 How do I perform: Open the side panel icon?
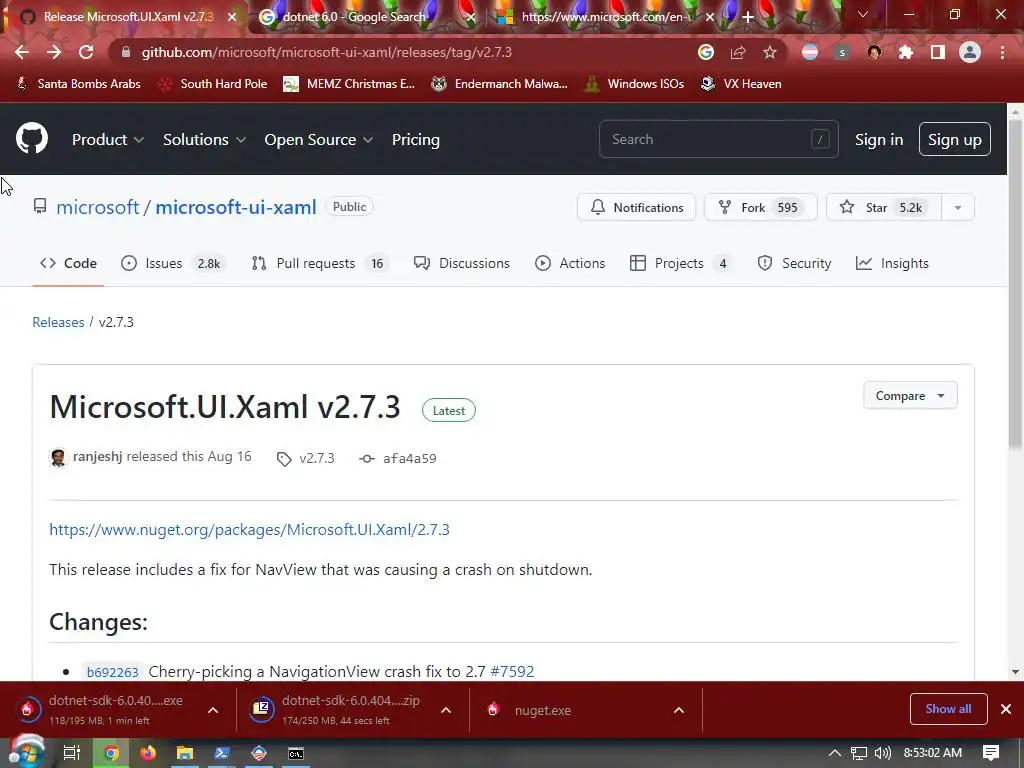pyautogui.click(x=938, y=52)
